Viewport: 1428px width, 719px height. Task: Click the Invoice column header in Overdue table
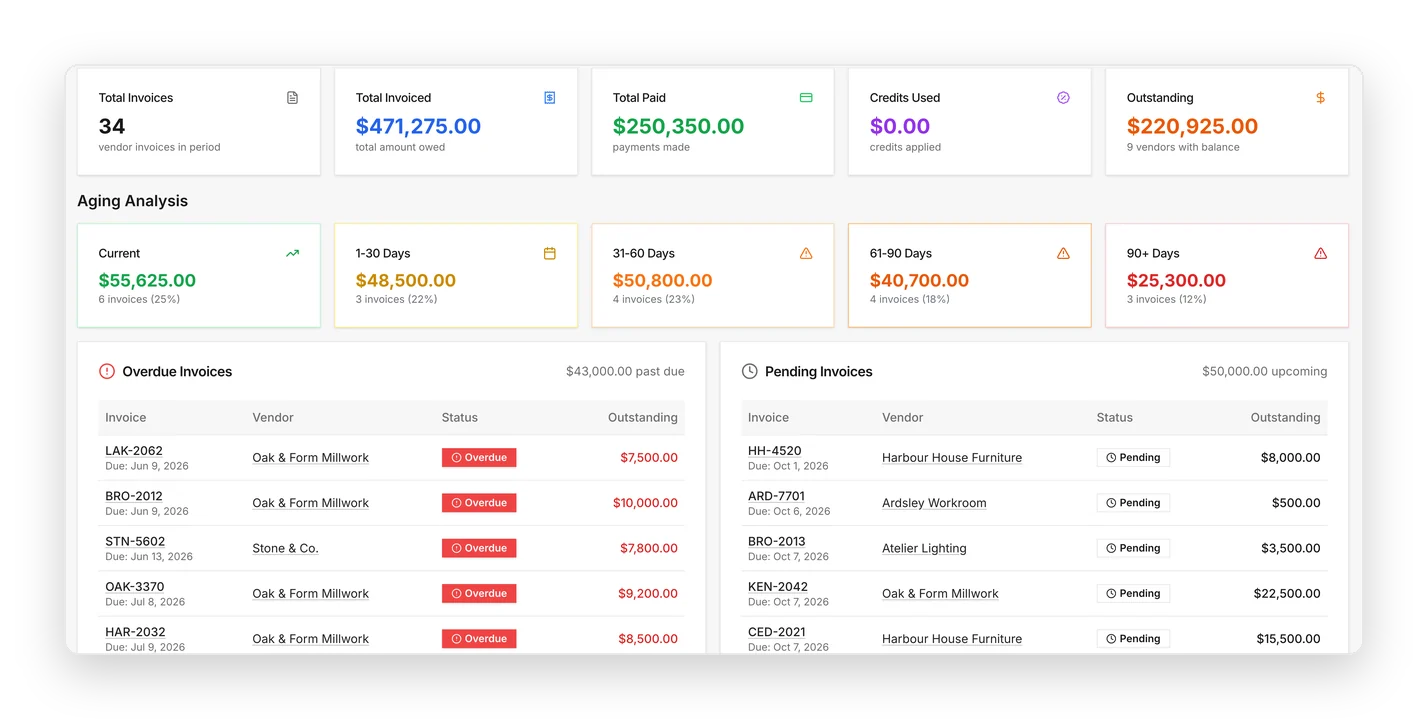click(x=126, y=418)
